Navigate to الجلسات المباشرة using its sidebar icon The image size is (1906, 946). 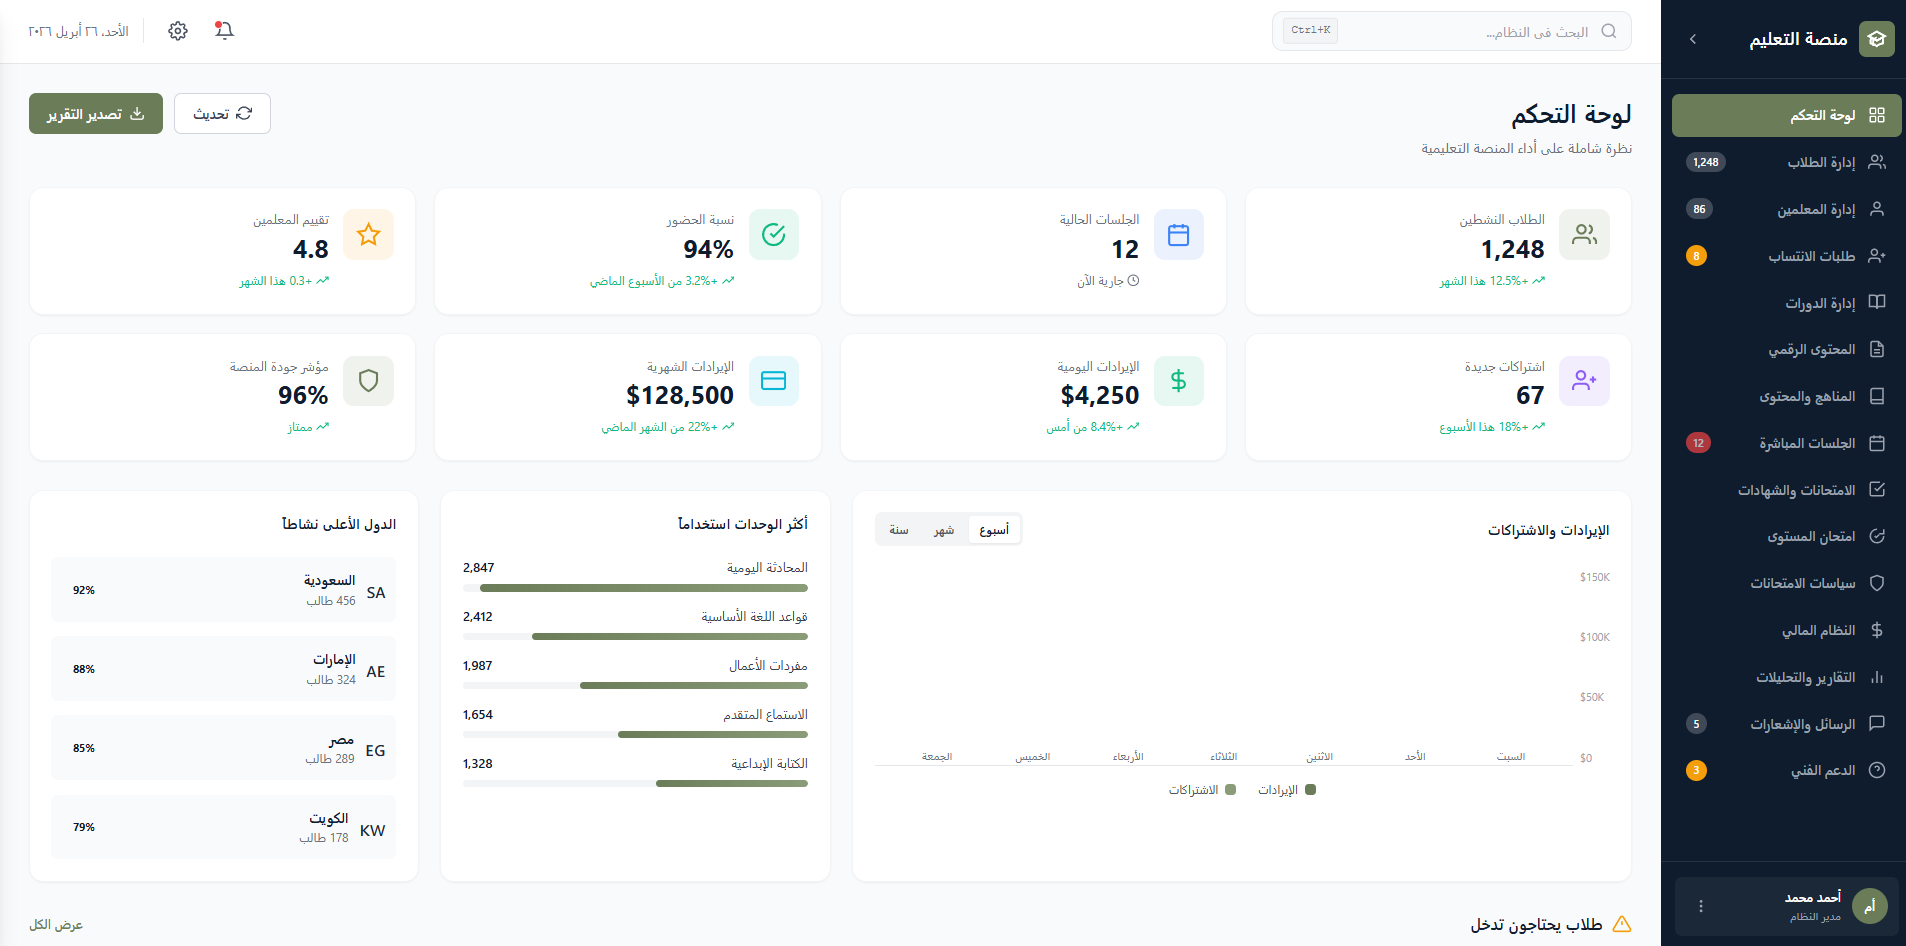click(x=1878, y=442)
